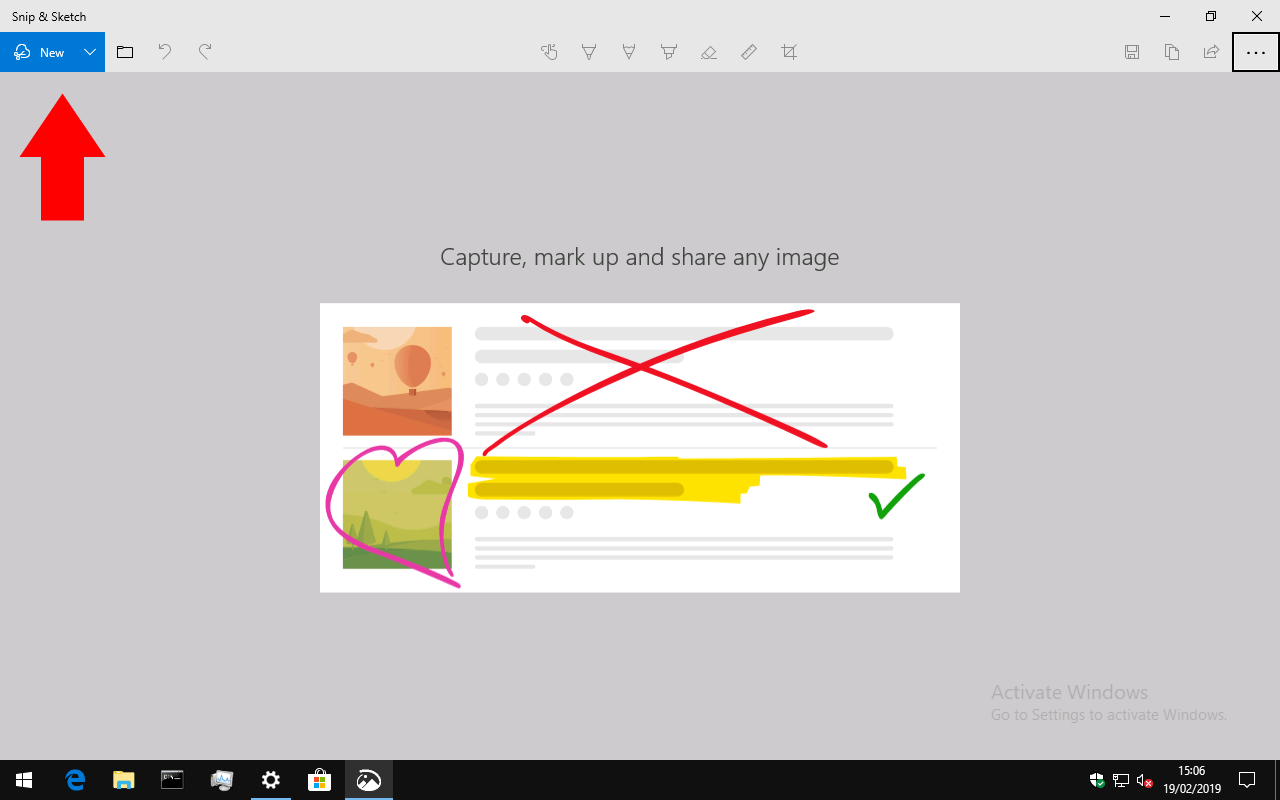Open Microsoft Store from taskbar
Viewport: 1280px width, 800px height.
point(320,780)
